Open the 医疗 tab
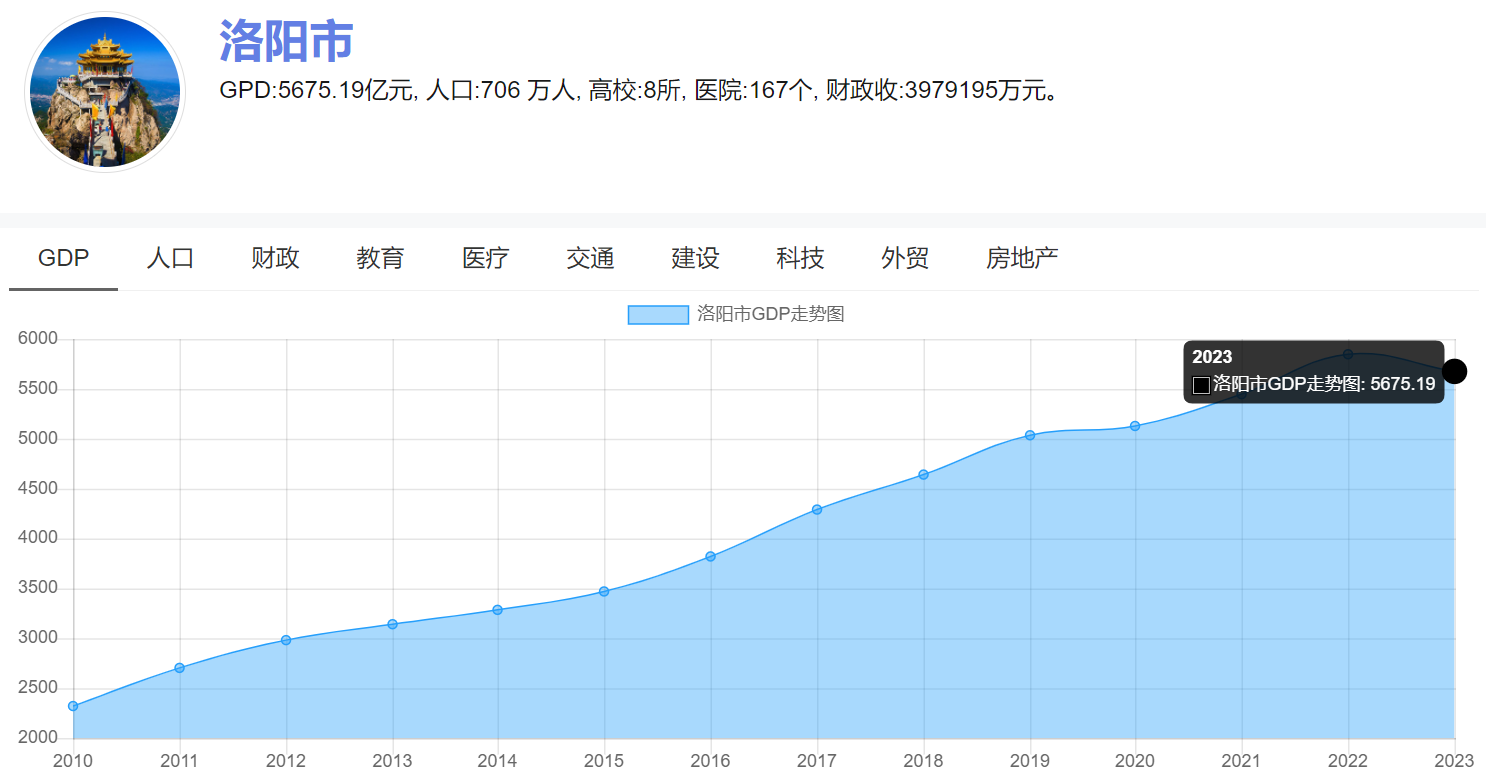 click(485, 258)
